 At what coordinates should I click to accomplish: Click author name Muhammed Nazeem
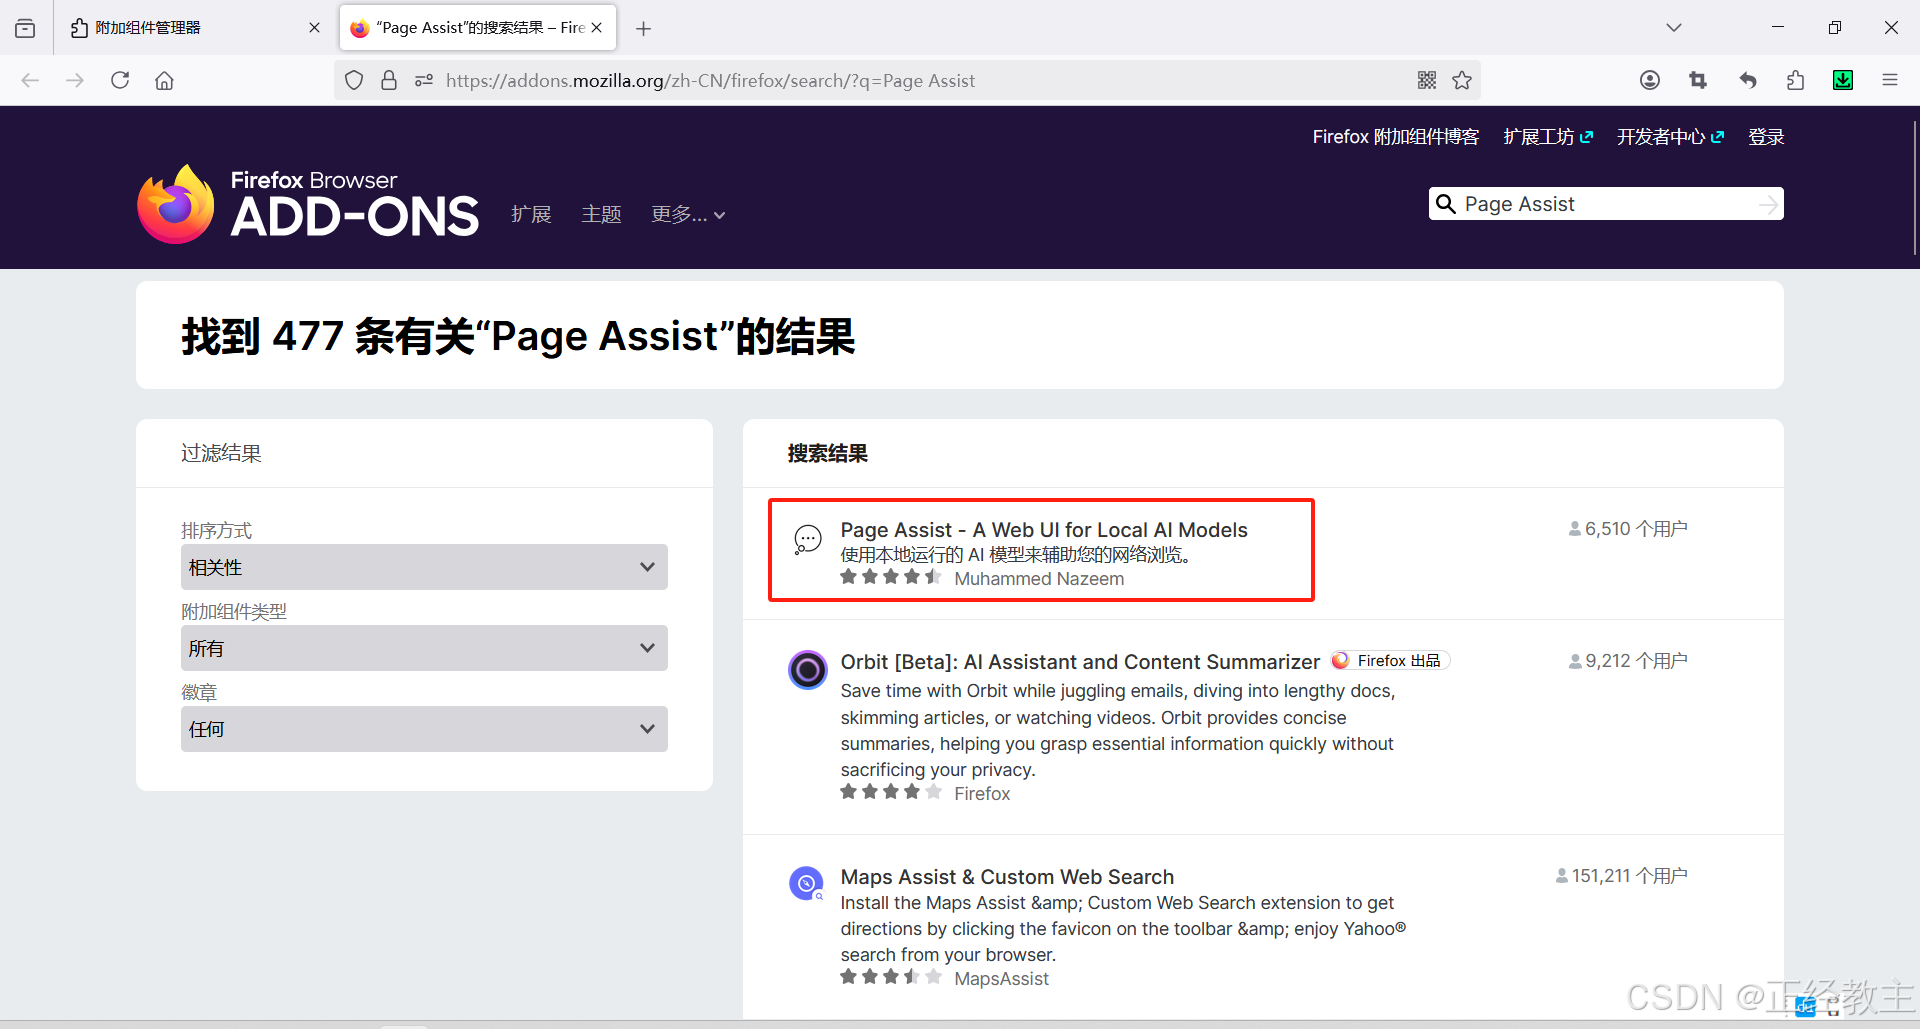tap(1039, 579)
